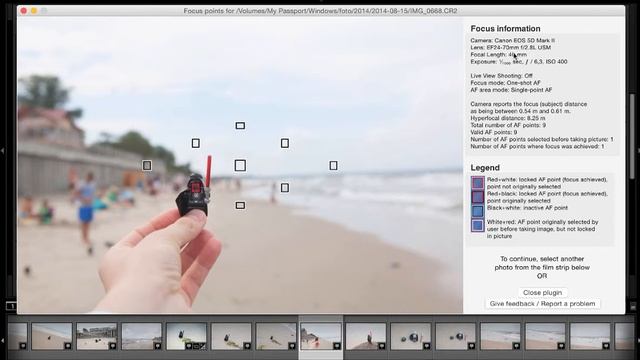Click the bottom center AF point marker
The image size is (640, 360).
240,205
